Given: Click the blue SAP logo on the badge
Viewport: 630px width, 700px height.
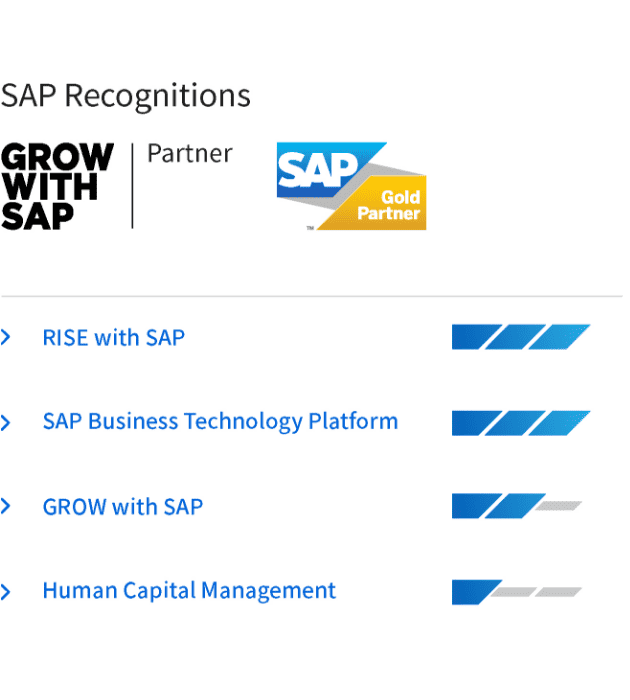Looking at the screenshot, I should pos(314,174).
